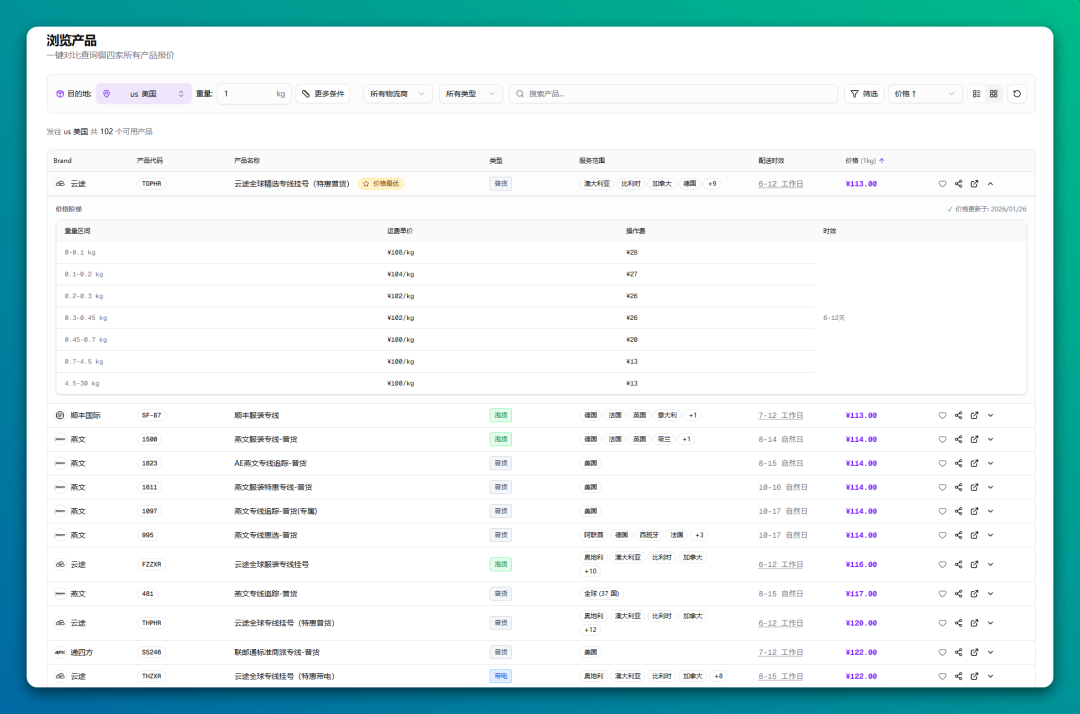Sort by the 价格 (1kg) column header
The image size is (1080, 714).
(x=864, y=160)
